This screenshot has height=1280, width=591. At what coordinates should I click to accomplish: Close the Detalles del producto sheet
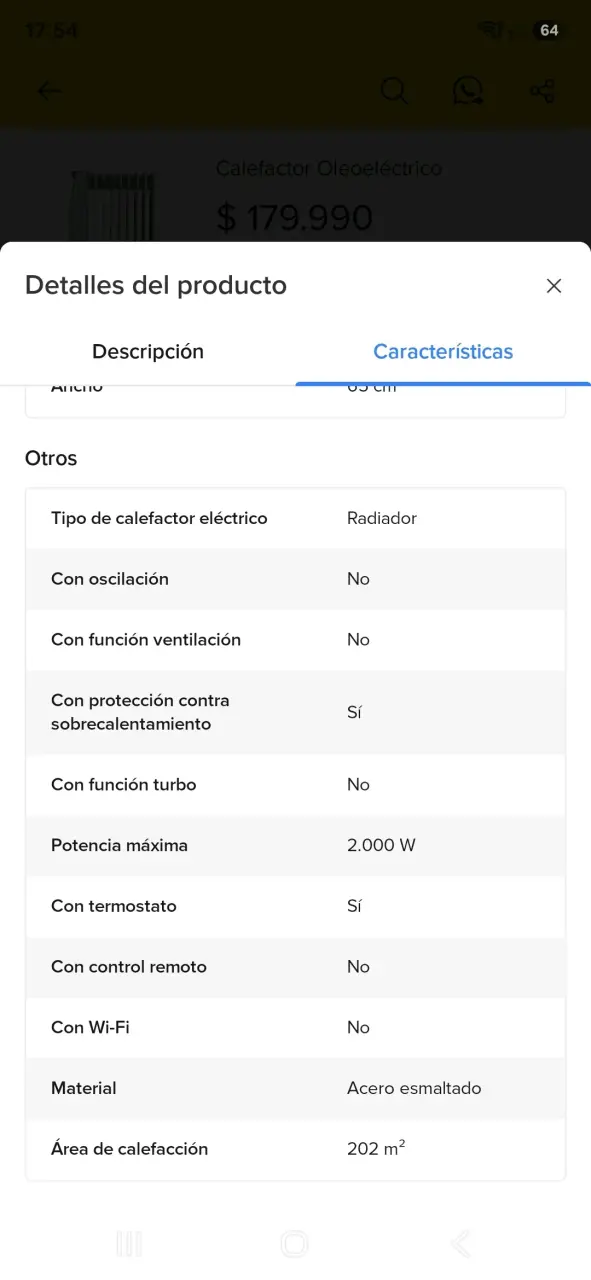pyautogui.click(x=554, y=286)
